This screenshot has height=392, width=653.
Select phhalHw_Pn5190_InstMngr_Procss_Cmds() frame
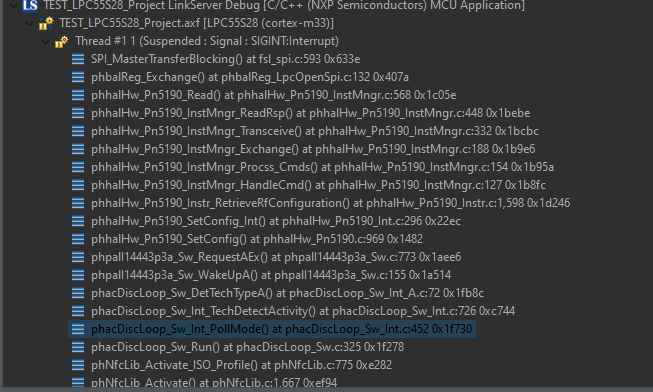click(322, 167)
